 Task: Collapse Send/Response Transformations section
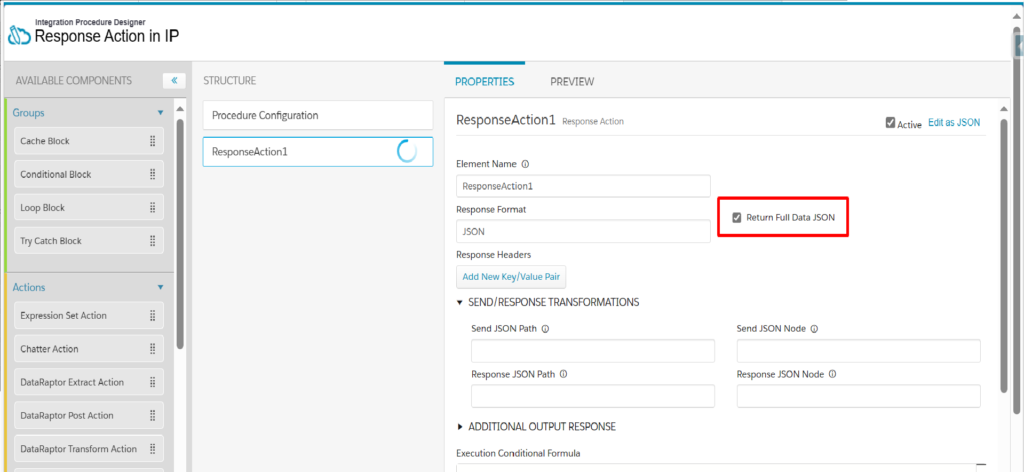click(460, 303)
